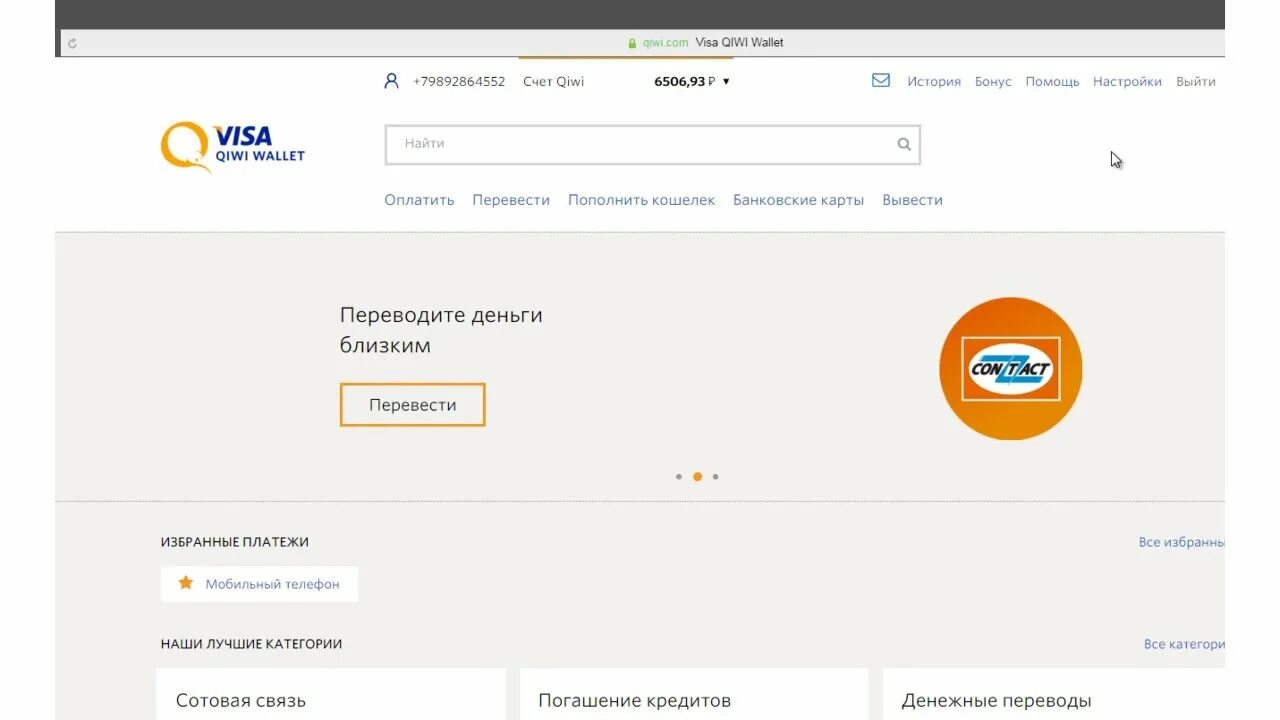Screen dimensions: 1280x720
Task: Open the Денежные переводы category card
Action: pos(1053,694)
